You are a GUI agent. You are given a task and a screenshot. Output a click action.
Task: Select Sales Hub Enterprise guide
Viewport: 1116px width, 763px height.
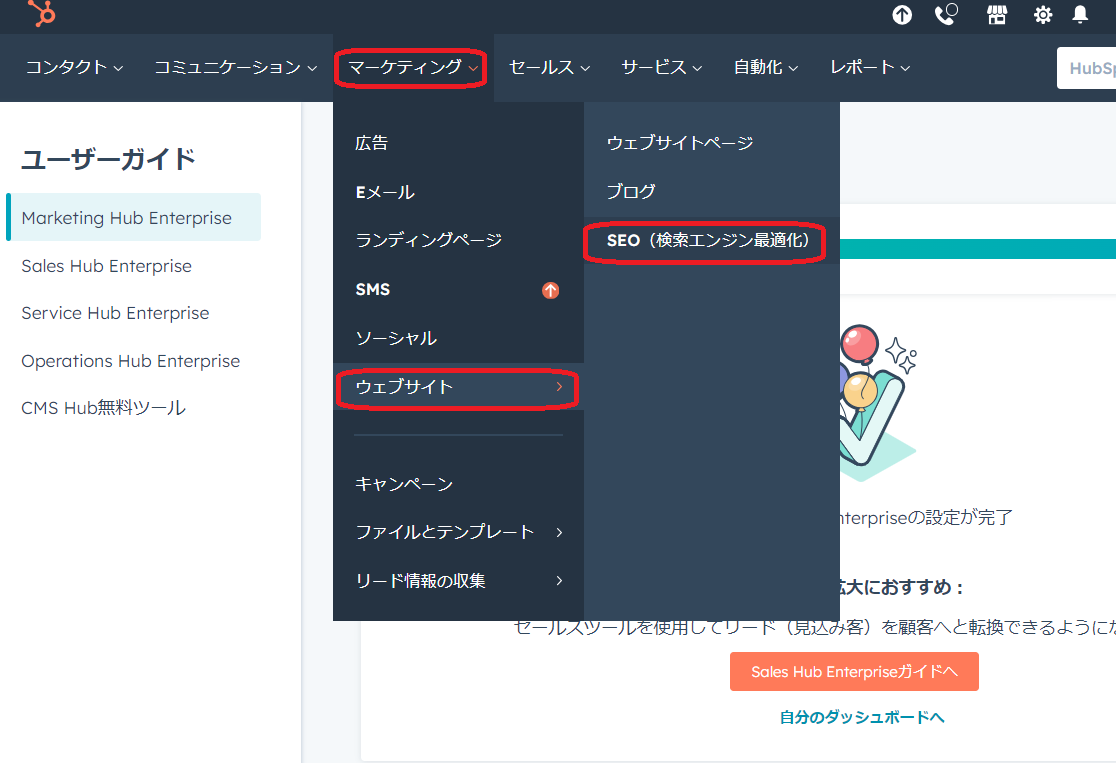pyautogui.click(x=107, y=265)
